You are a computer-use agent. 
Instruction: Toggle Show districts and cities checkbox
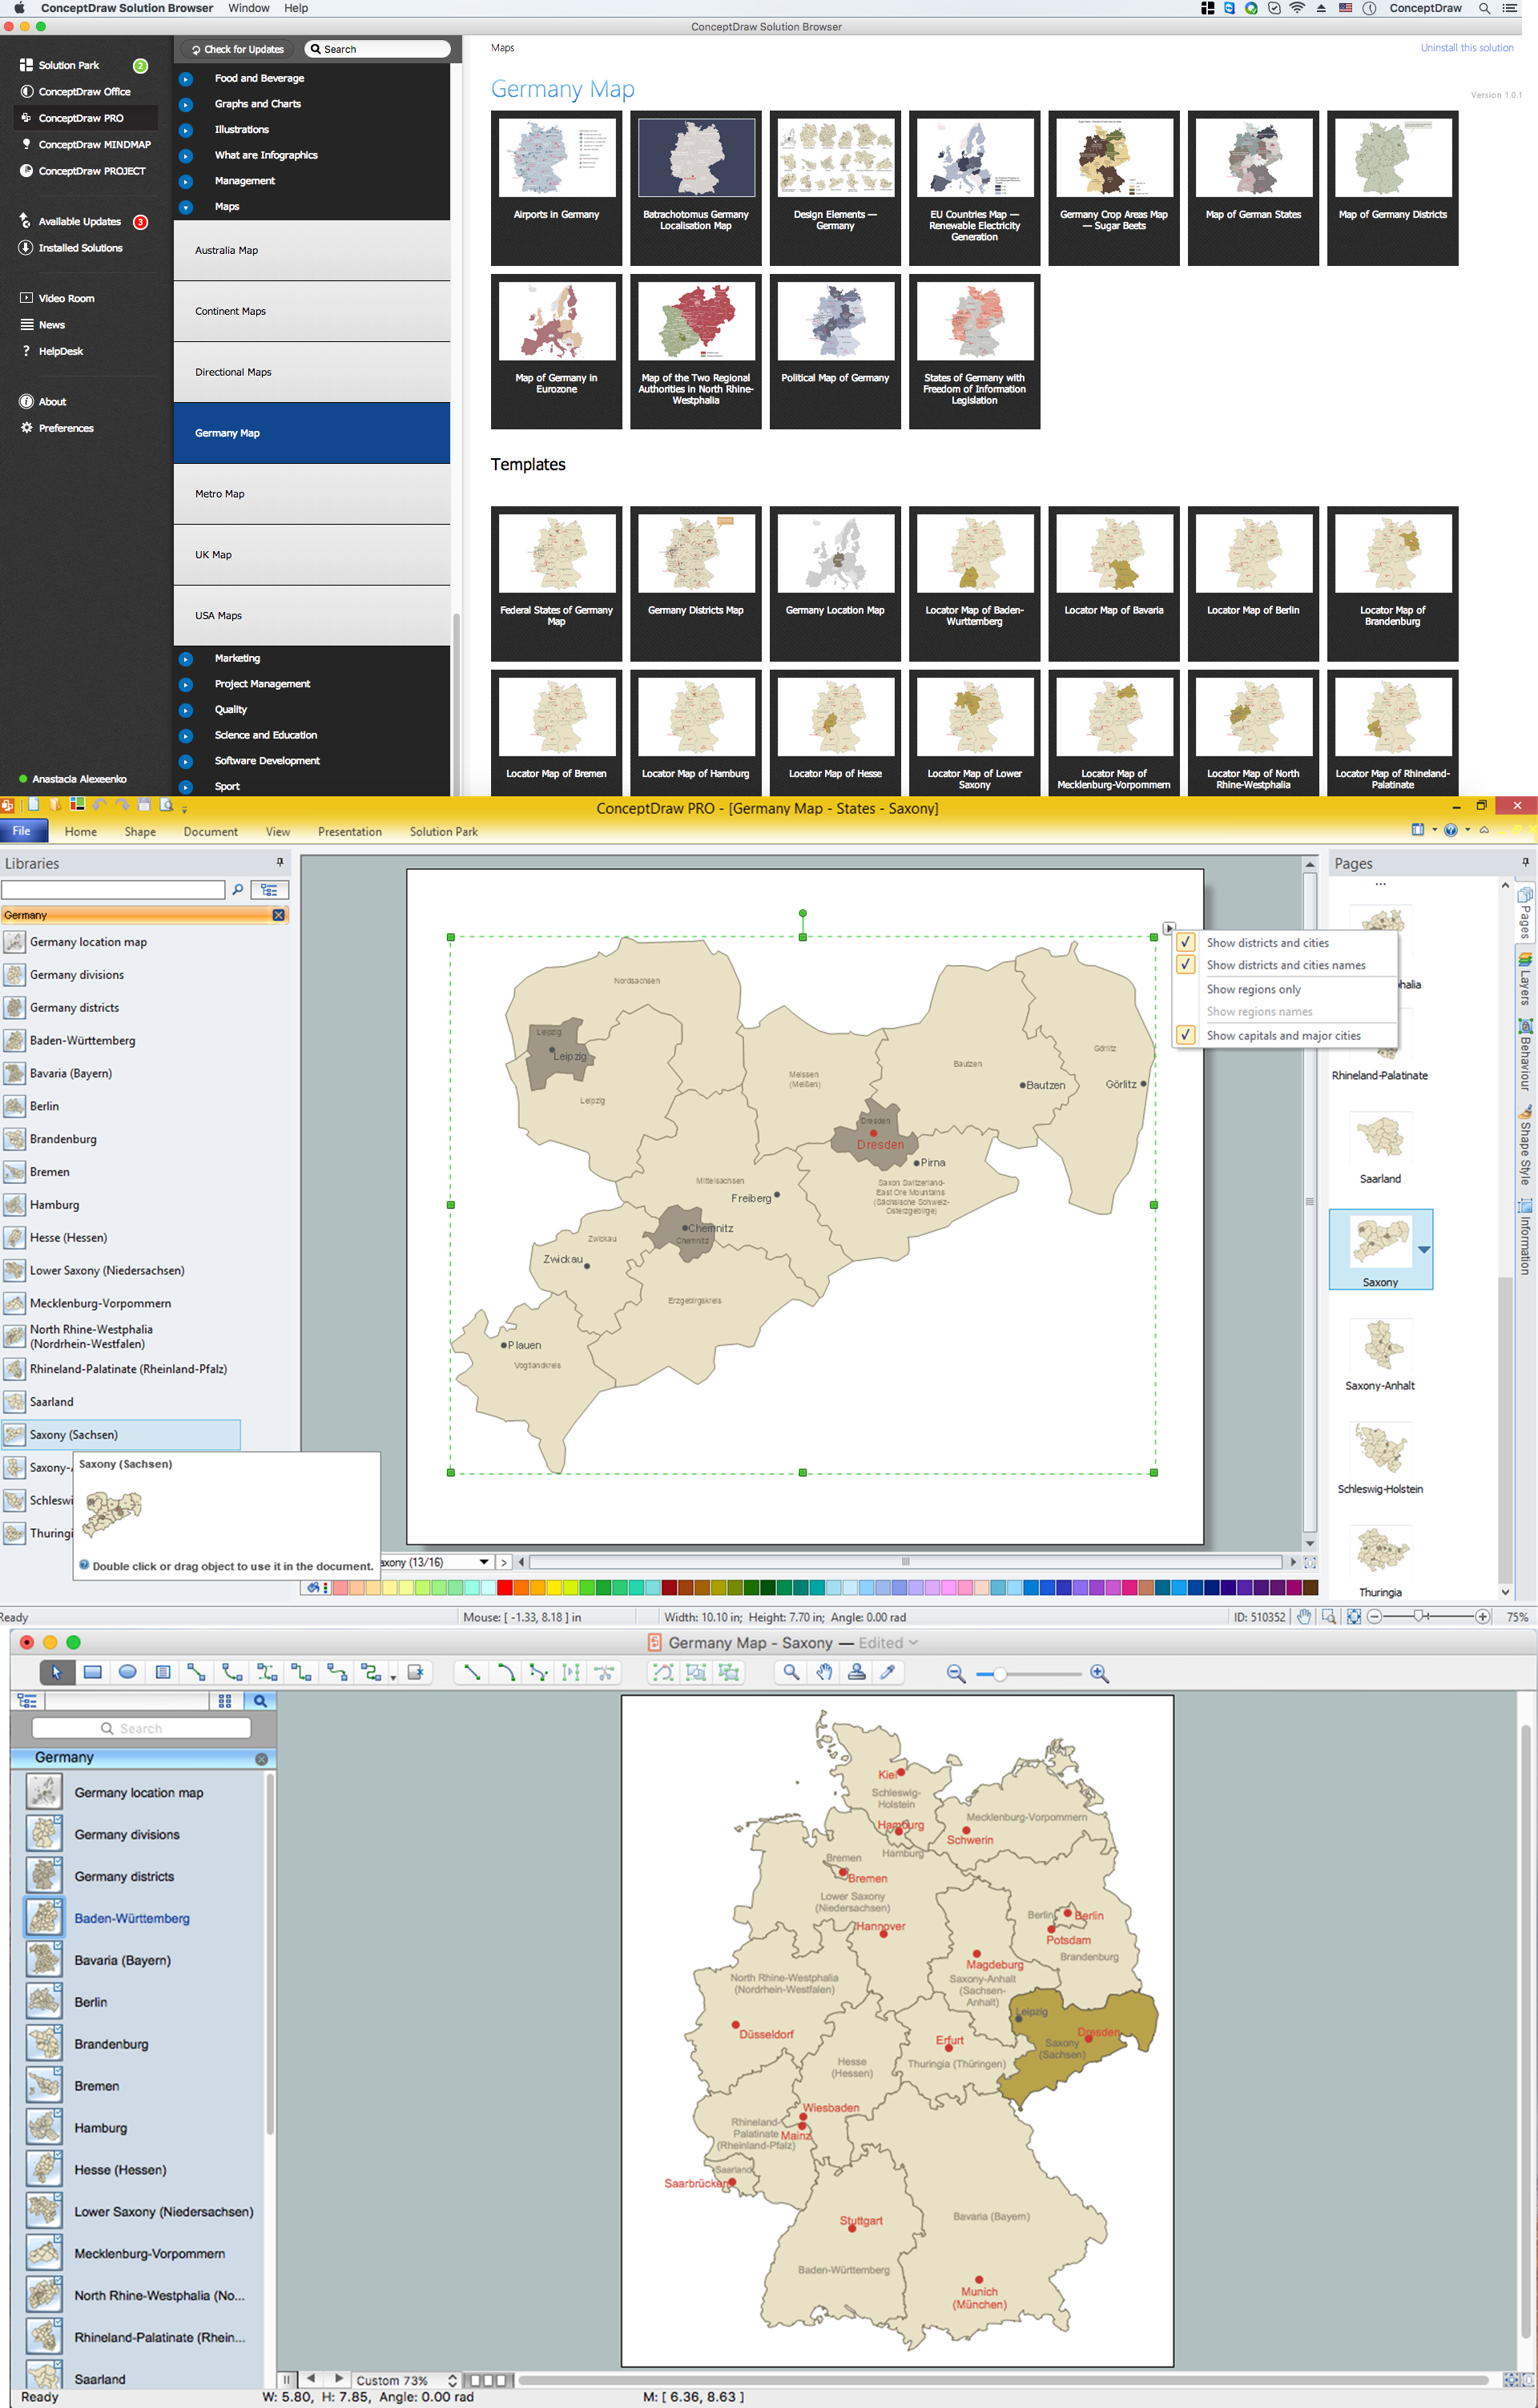click(x=1185, y=942)
